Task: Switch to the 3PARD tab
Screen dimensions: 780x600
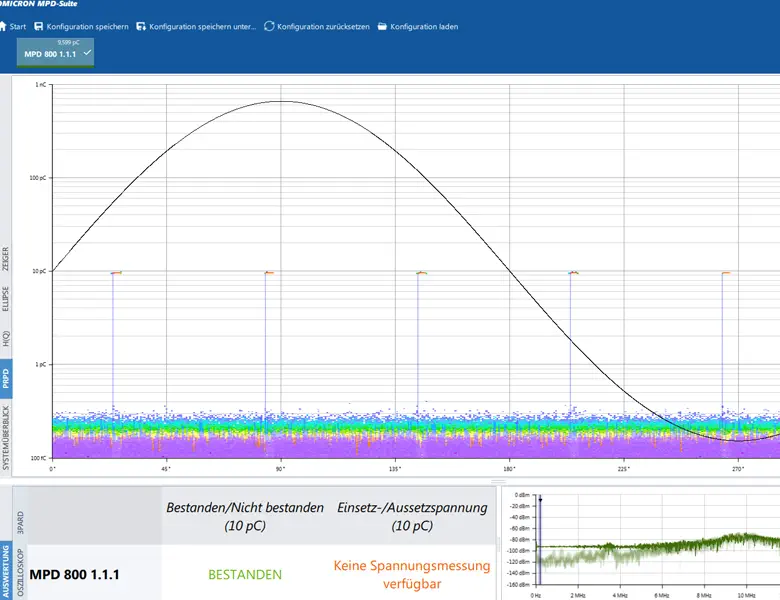Action: click(x=21, y=520)
